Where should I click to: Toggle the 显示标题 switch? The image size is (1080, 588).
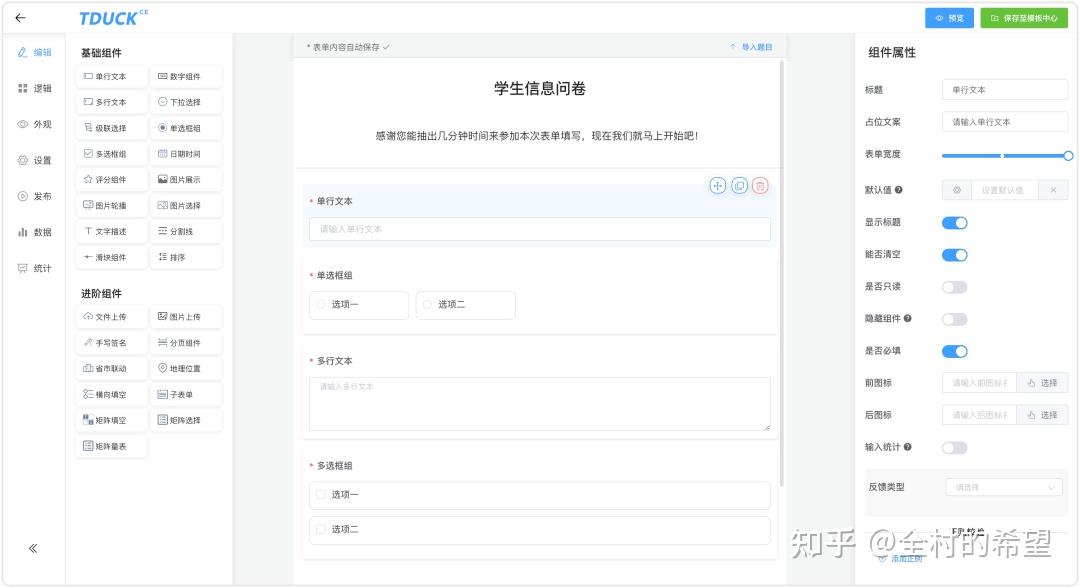pyautogui.click(x=955, y=222)
